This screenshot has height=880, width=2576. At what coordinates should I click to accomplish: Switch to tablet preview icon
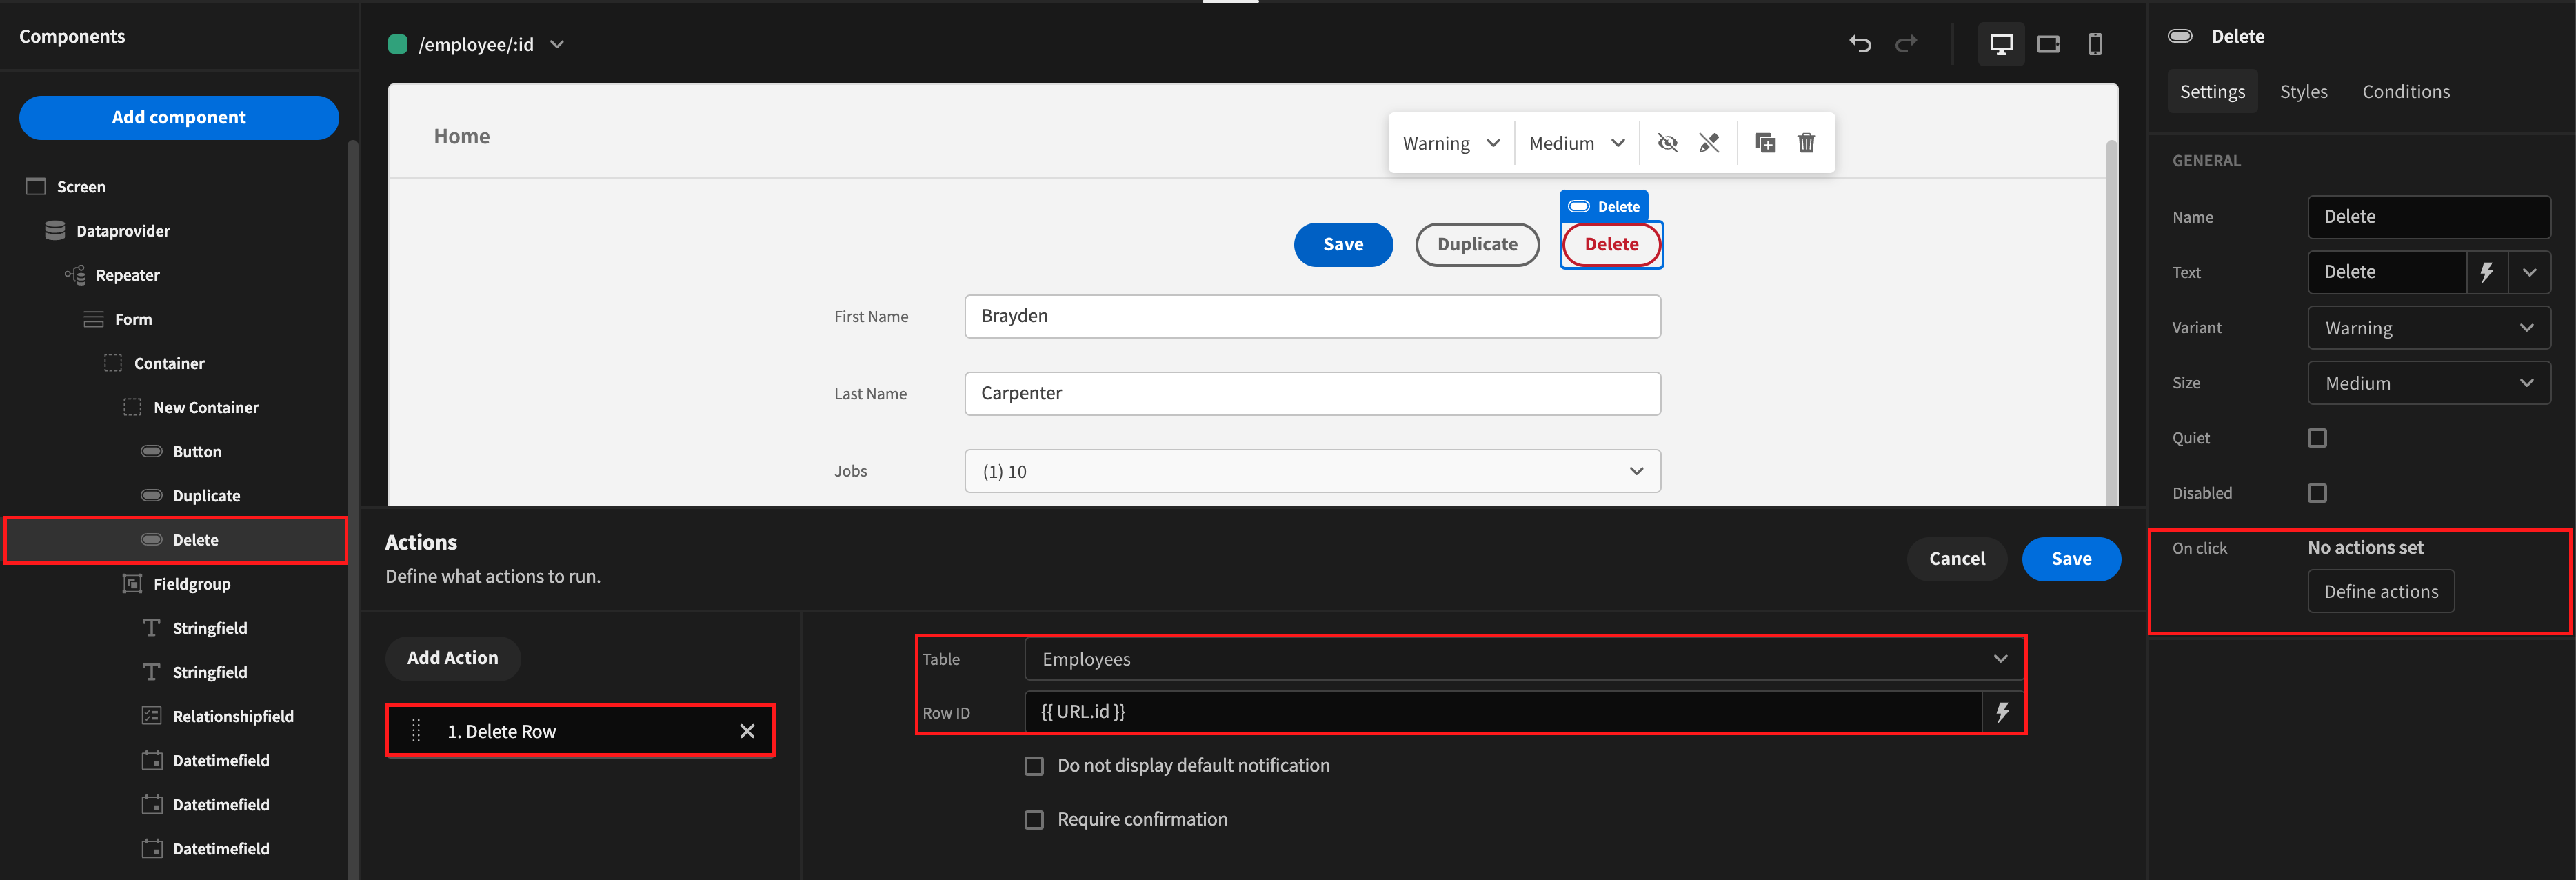click(2047, 44)
